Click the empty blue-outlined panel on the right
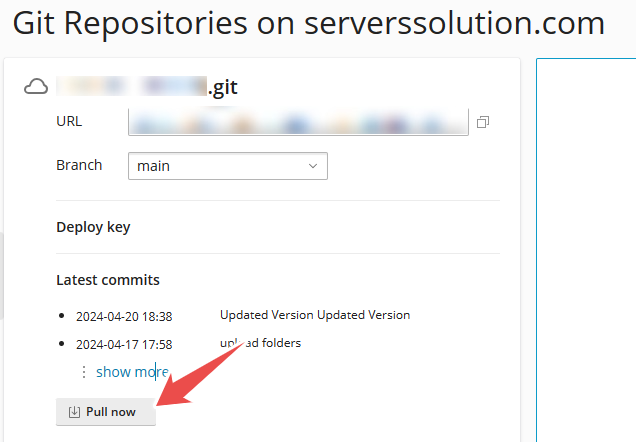The image size is (636, 442). [586, 250]
